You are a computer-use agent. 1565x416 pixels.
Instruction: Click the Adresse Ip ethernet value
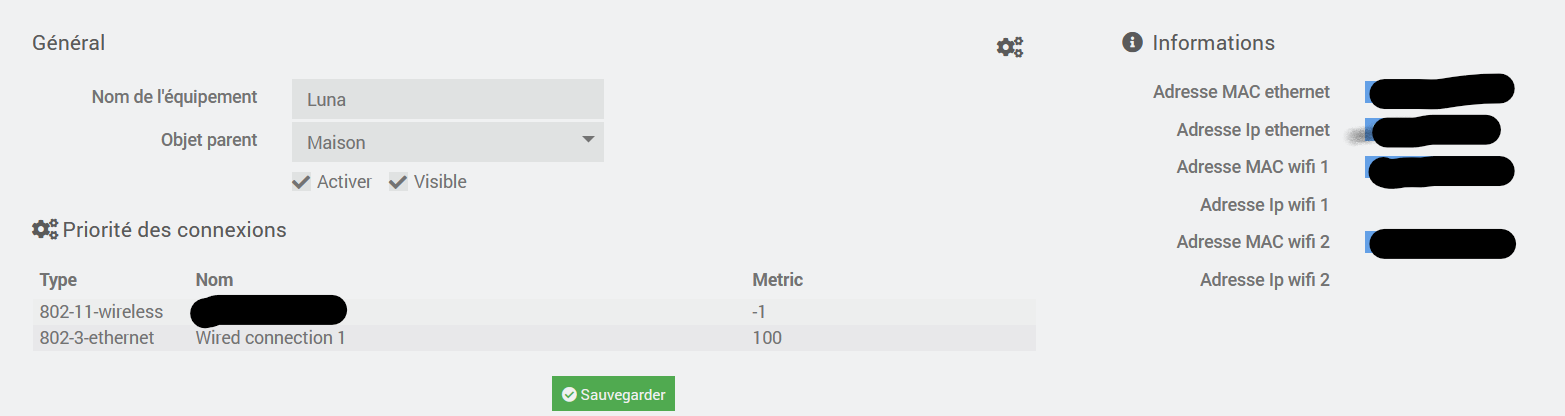(1432, 130)
